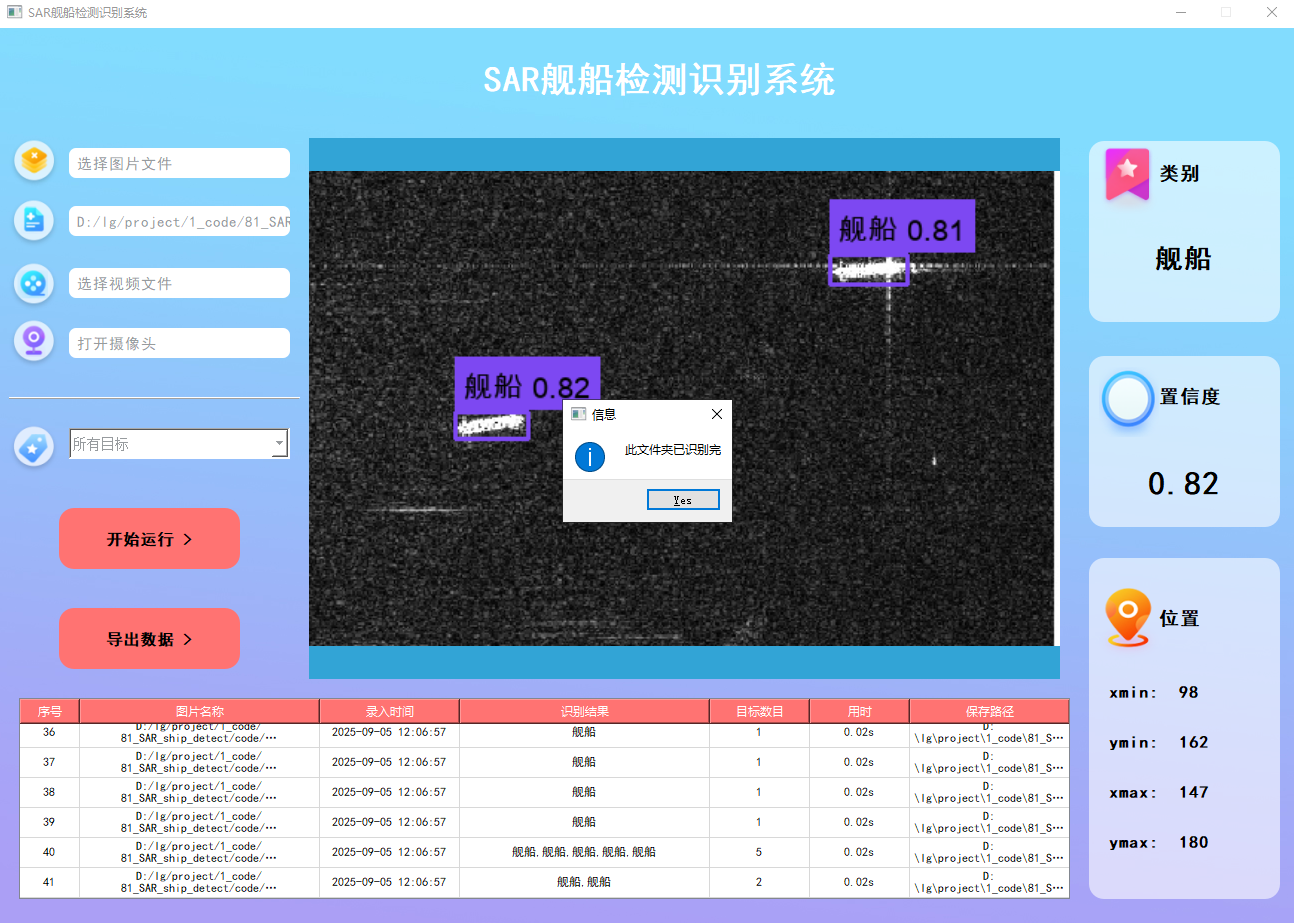This screenshot has width=1294, height=923.
Task: Click the confidence value 0.82
Action: (x=1183, y=484)
